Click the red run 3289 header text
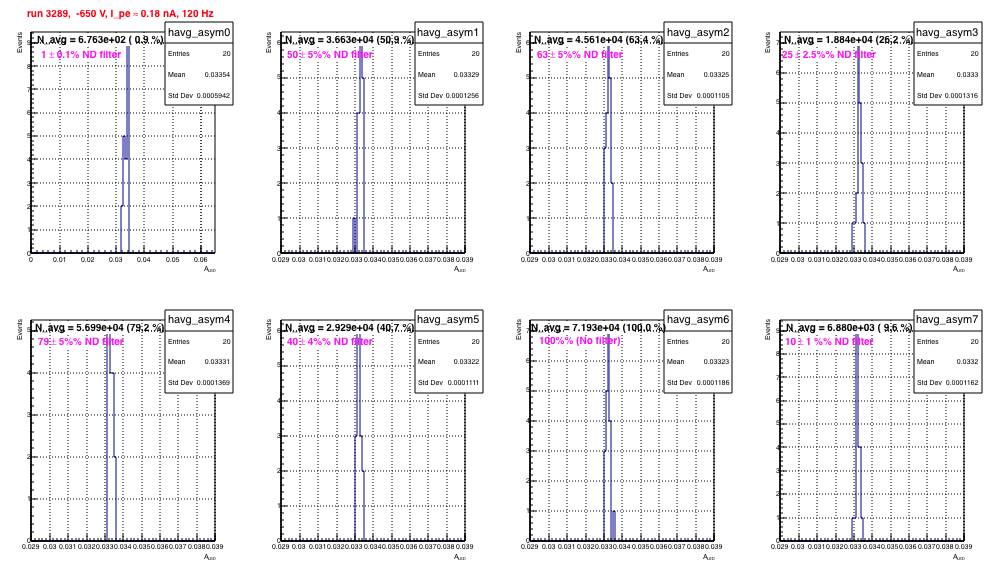The image size is (998, 575). point(120,13)
